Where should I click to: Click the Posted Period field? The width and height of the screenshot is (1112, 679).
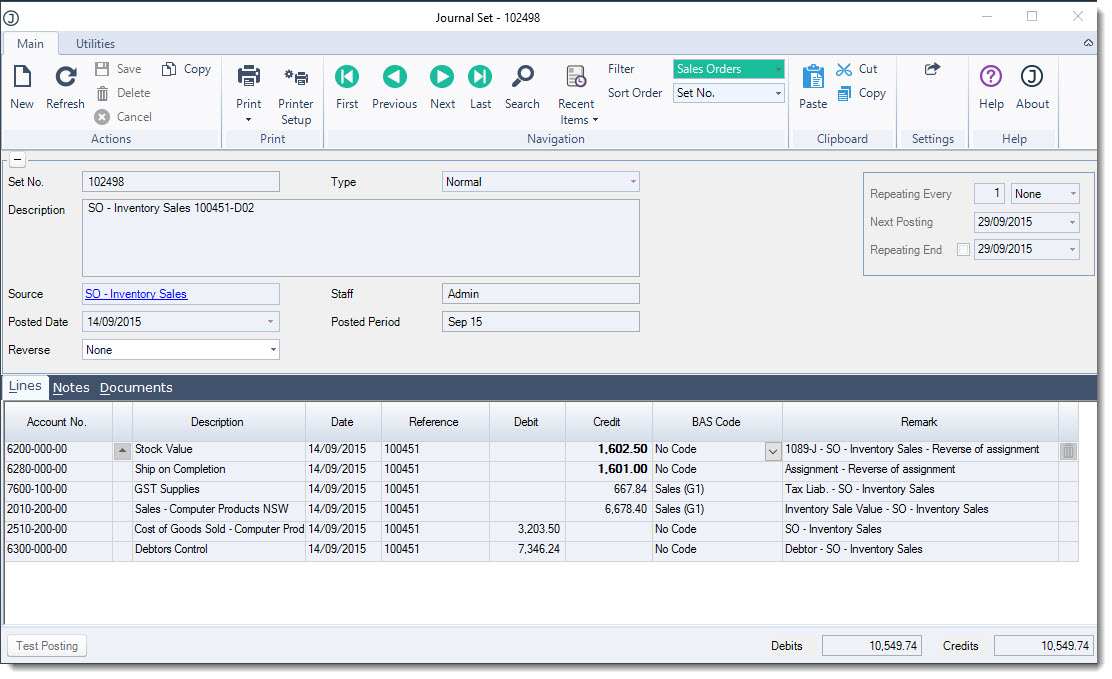(x=540, y=322)
